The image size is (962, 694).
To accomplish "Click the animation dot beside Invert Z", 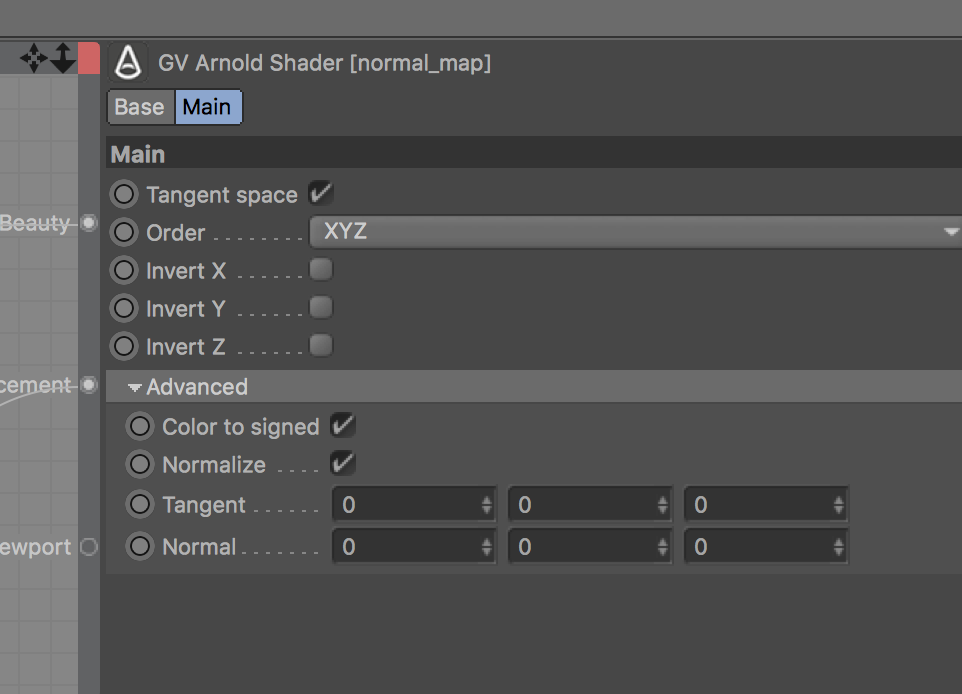I will click(123, 346).
